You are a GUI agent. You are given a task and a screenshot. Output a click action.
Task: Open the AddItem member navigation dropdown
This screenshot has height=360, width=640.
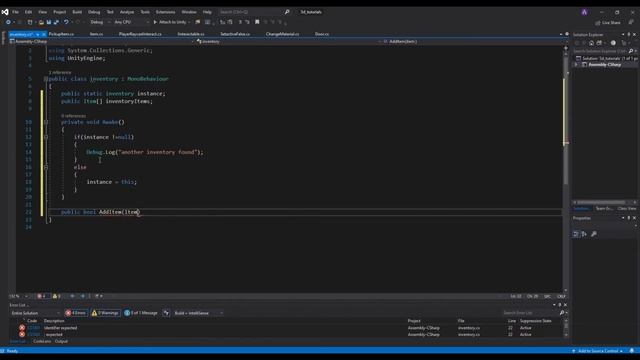[x=472, y=41]
